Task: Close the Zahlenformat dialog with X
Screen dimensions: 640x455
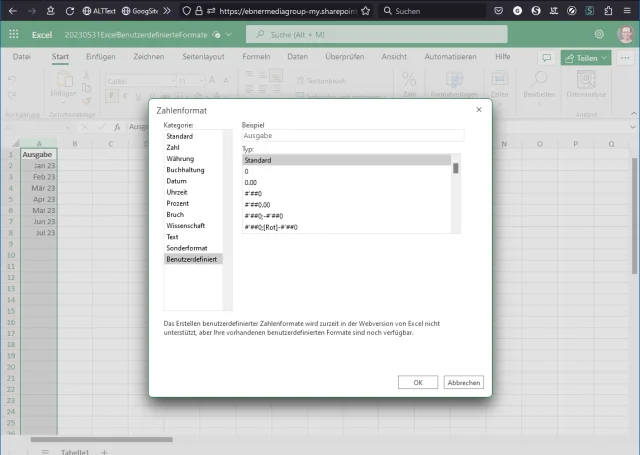Action: click(x=478, y=109)
